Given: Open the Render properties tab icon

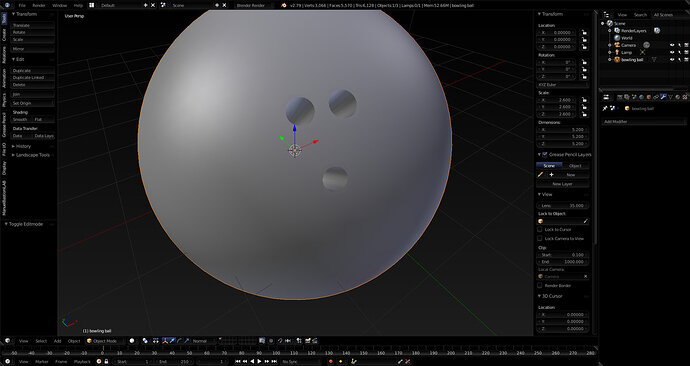Looking at the screenshot, I should pos(620,97).
